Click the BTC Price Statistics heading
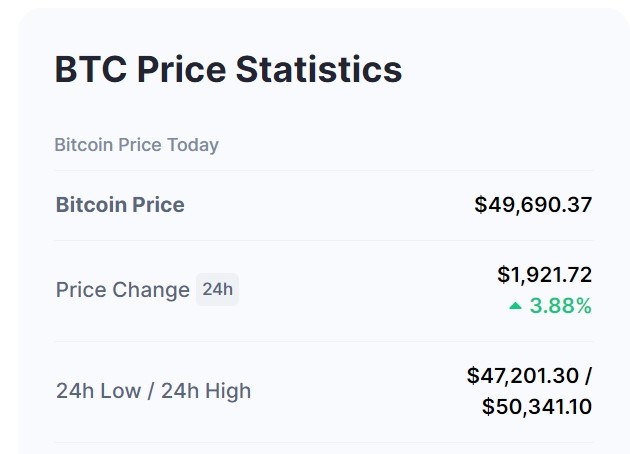The height and width of the screenshot is (454, 630). 228,69
